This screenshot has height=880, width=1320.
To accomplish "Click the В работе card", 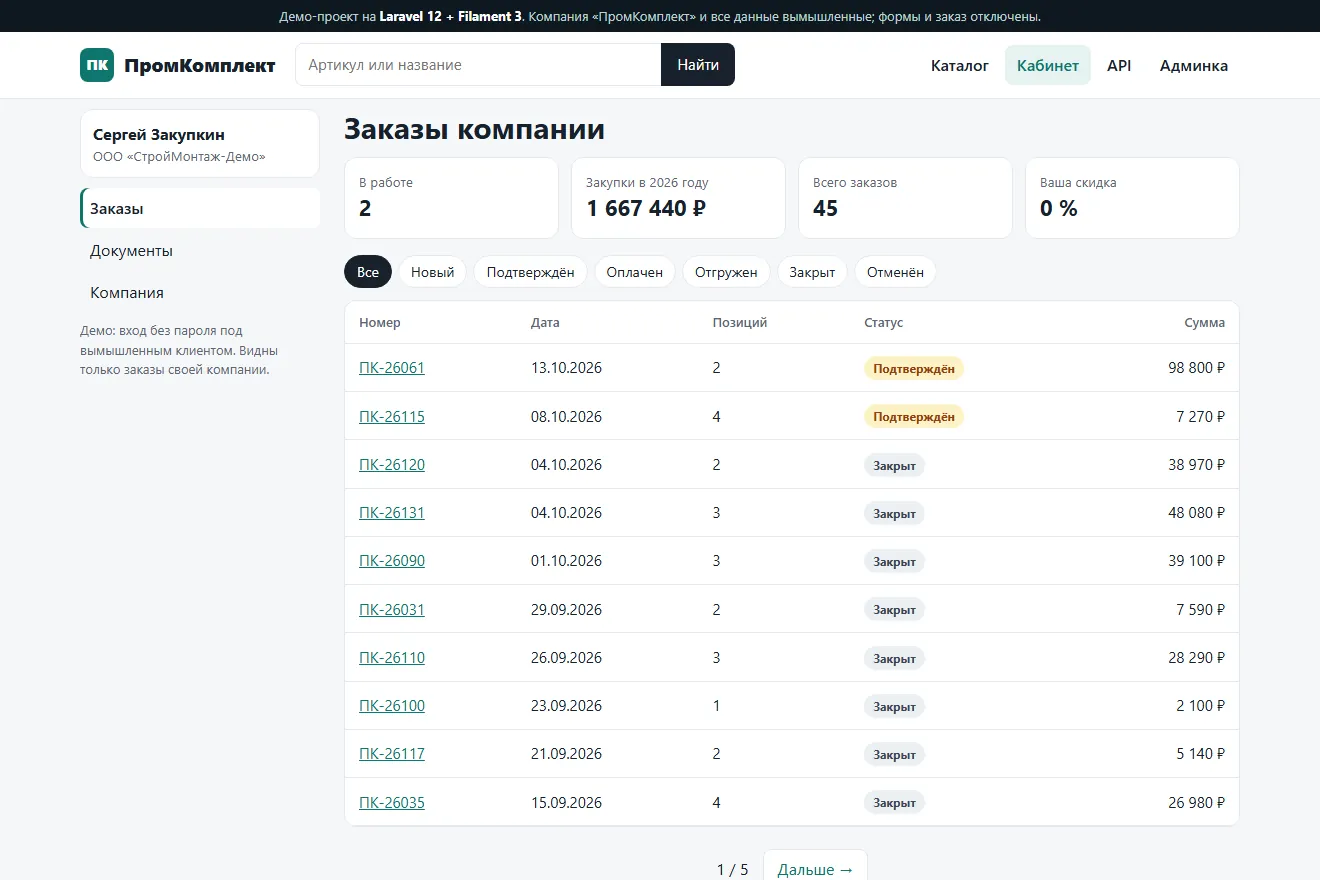I will click(x=451, y=198).
